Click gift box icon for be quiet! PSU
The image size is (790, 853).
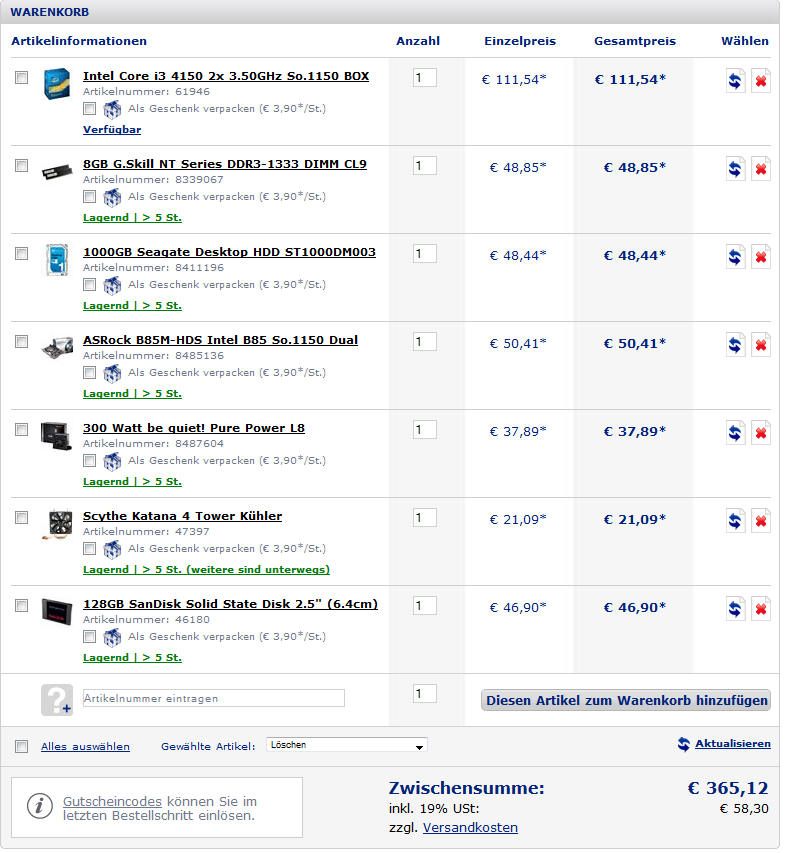(113, 463)
